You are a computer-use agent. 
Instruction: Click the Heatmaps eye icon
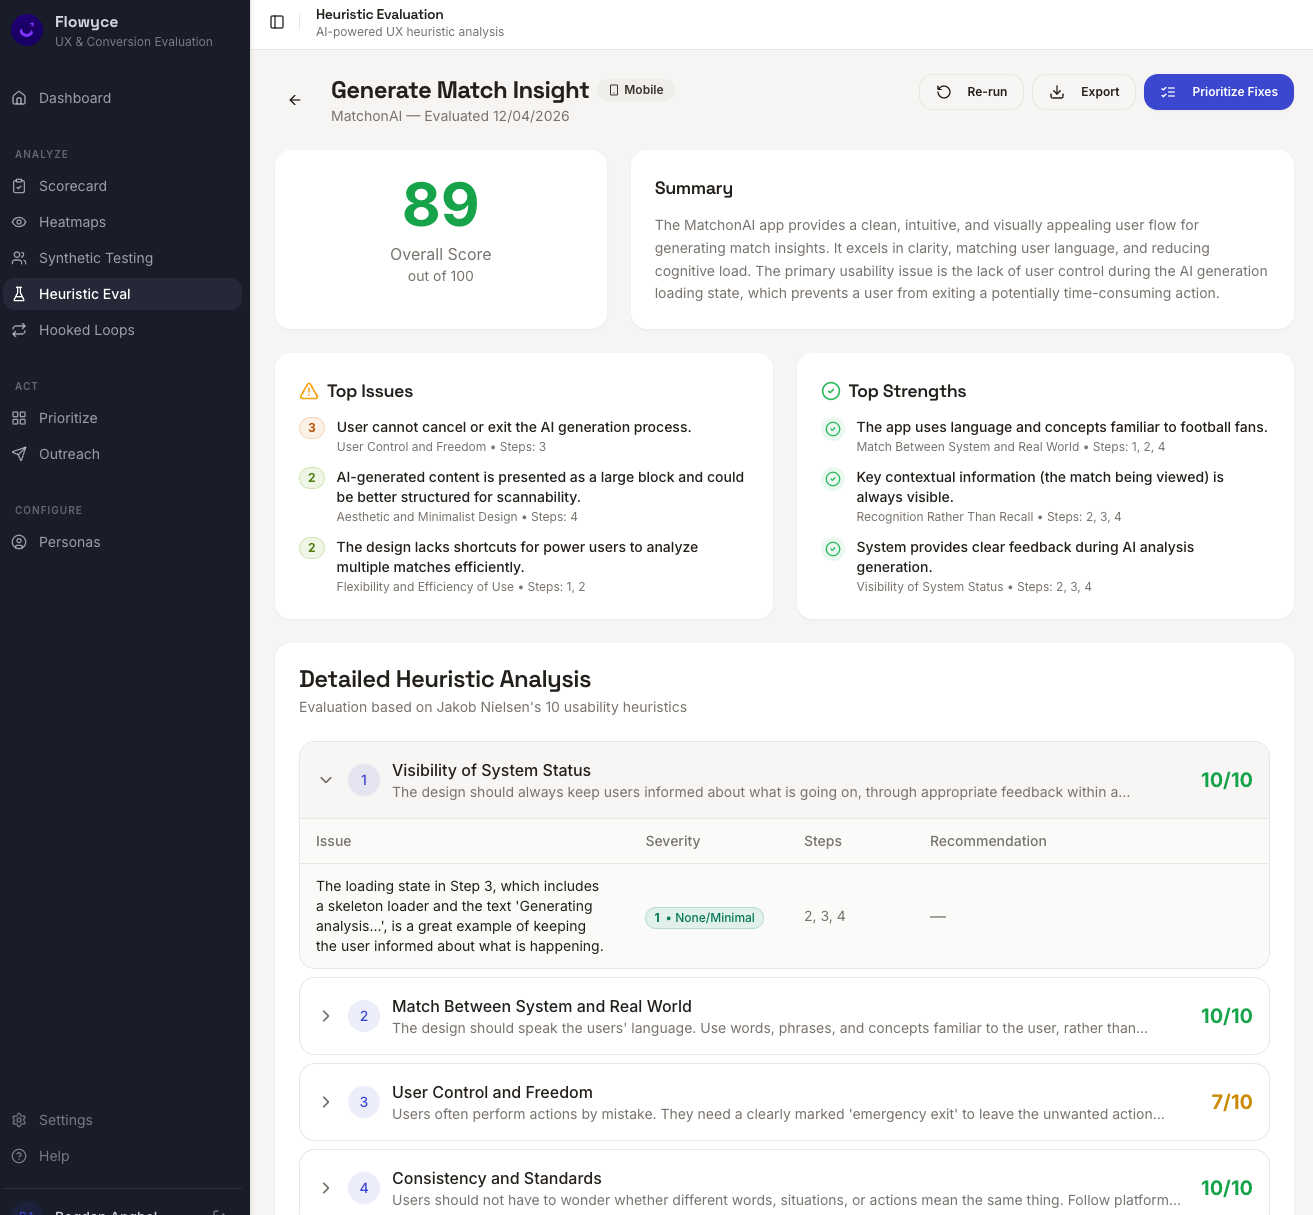coord(19,222)
